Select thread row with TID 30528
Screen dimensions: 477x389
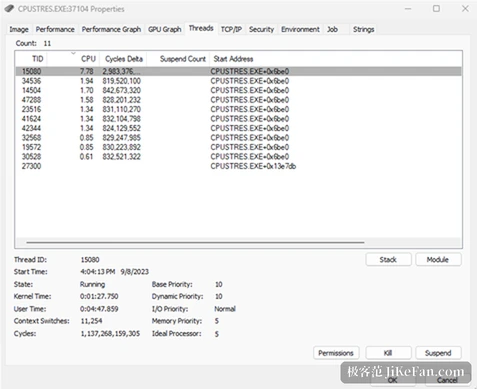pos(238,157)
